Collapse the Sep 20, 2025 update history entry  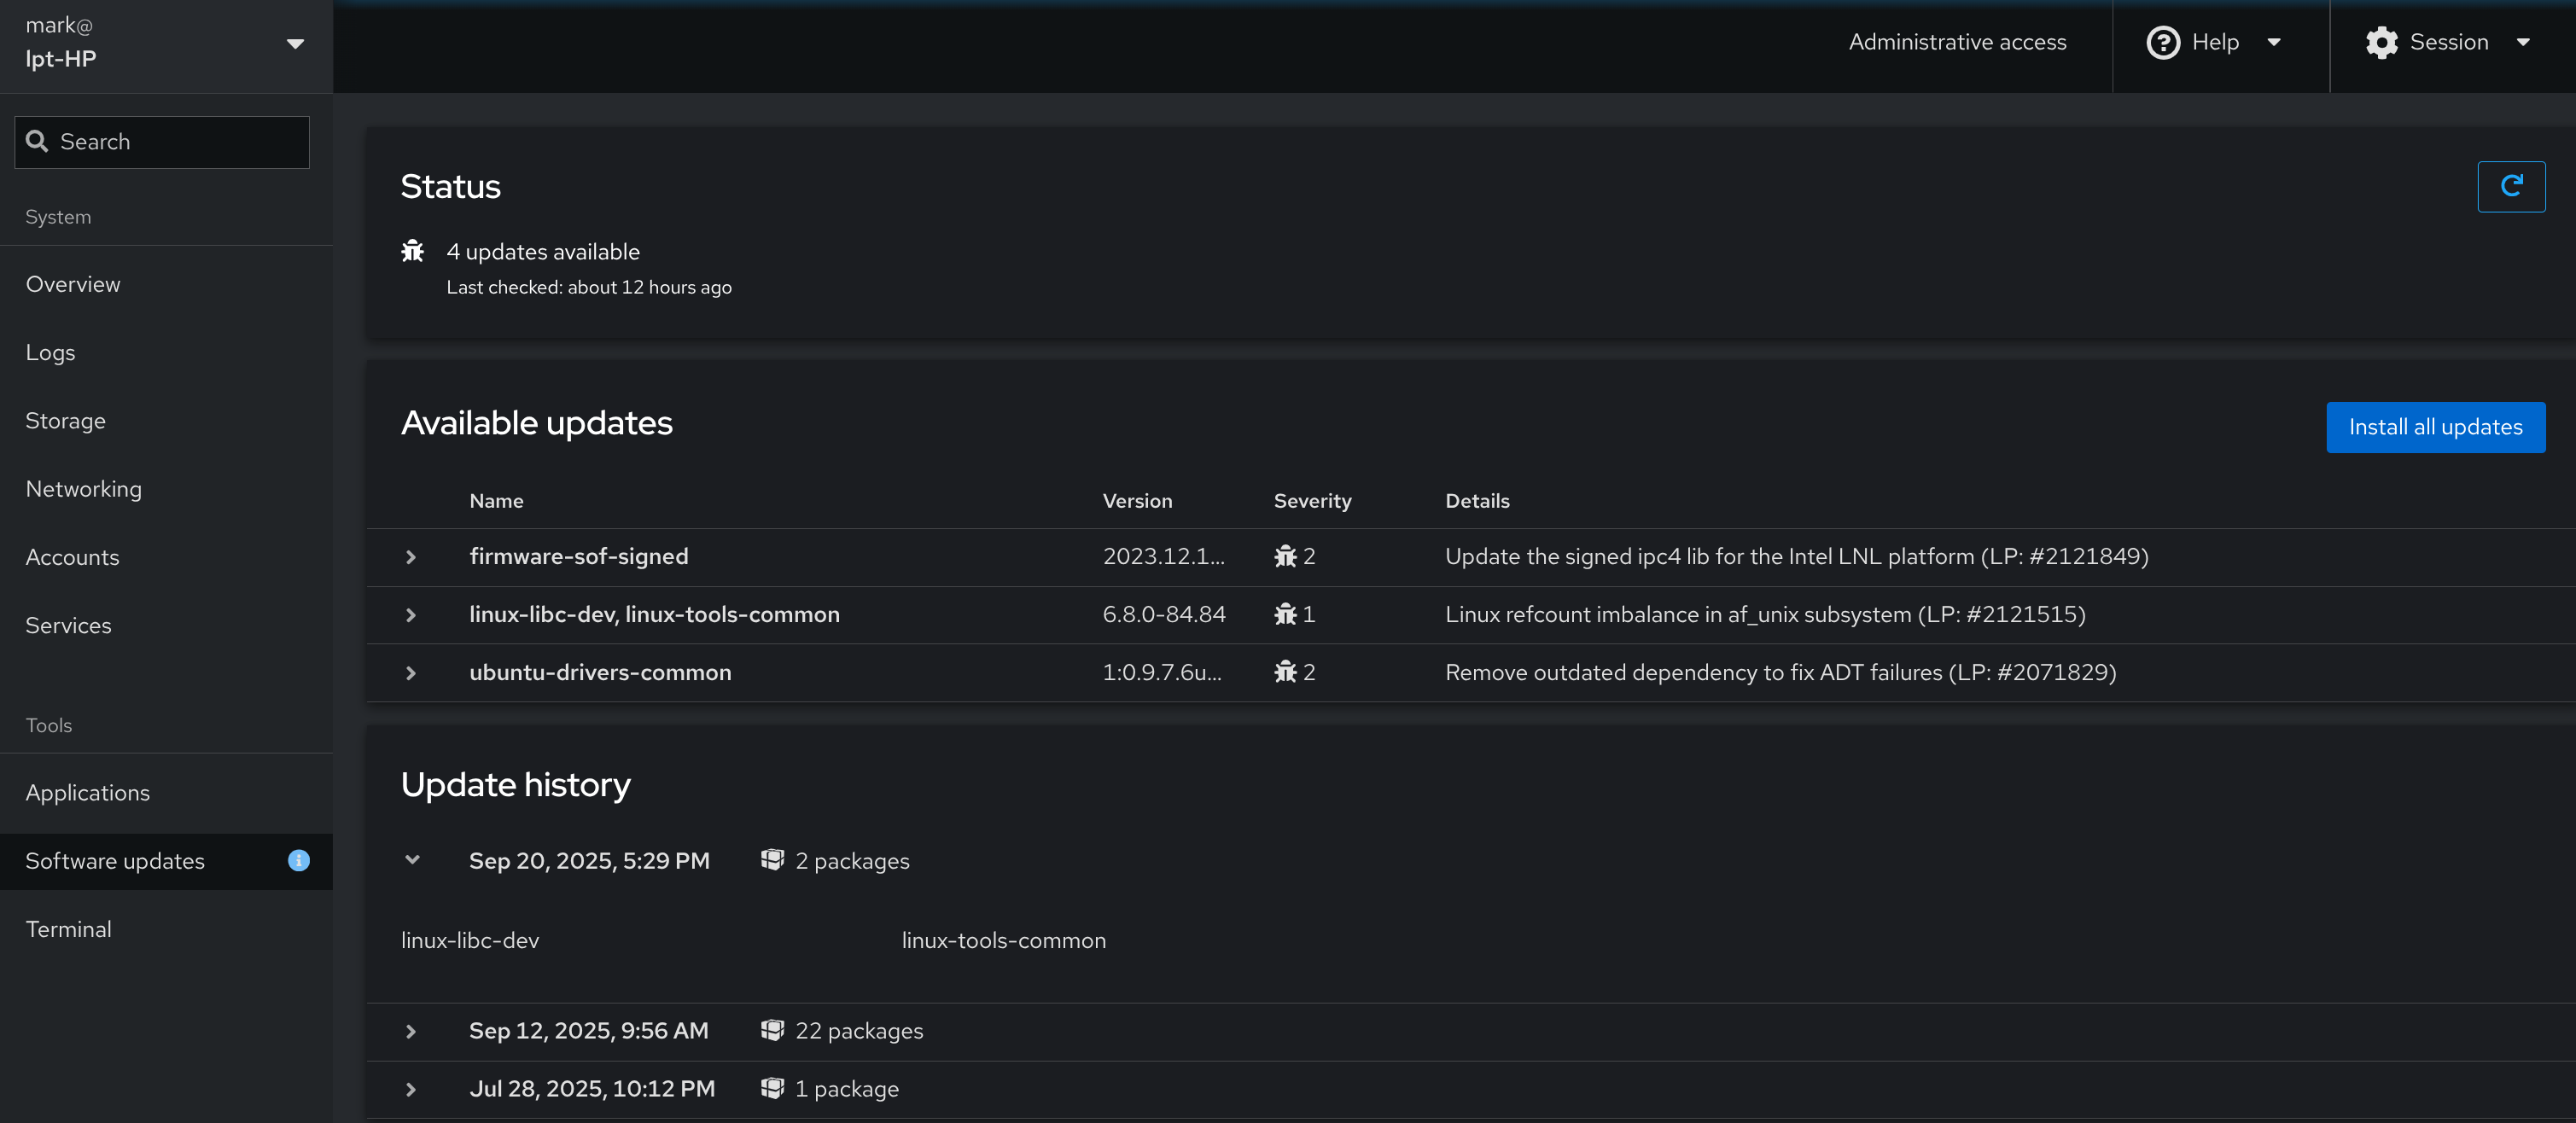tap(412, 860)
